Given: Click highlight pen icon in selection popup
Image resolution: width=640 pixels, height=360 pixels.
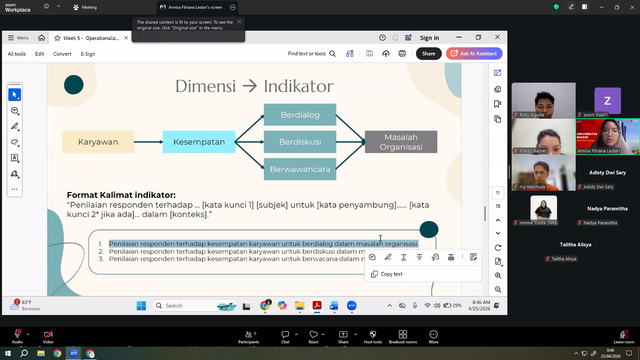Looking at the screenshot, I should click(388, 257).
